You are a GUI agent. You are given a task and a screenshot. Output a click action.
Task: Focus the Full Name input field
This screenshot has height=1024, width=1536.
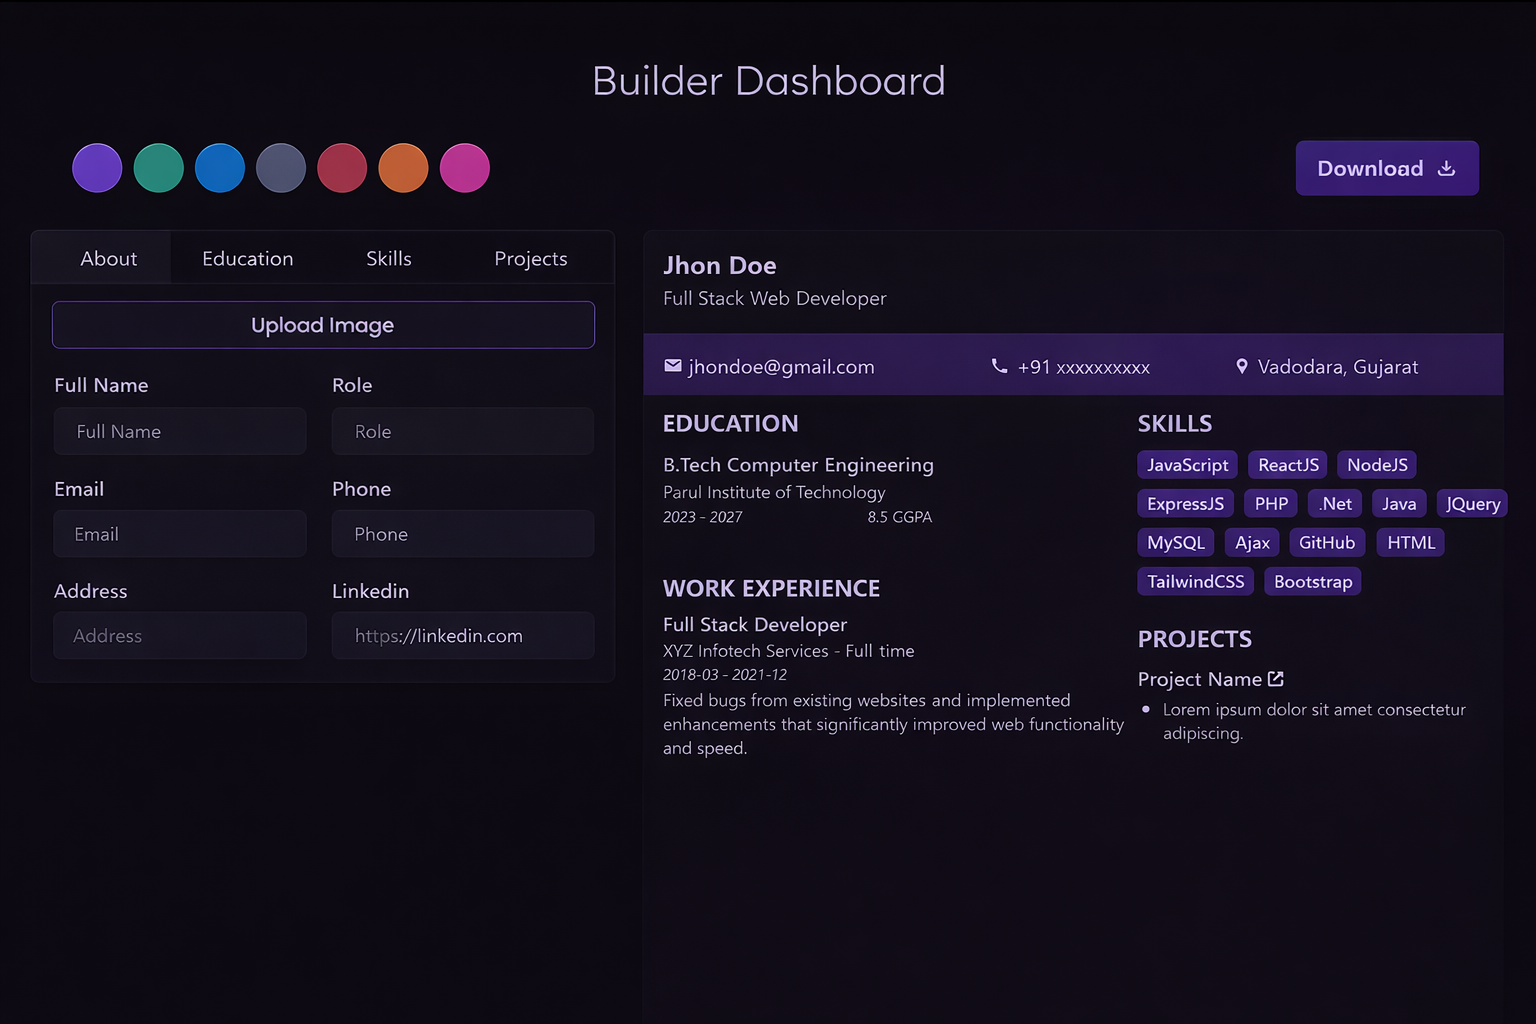coord(180,431)
